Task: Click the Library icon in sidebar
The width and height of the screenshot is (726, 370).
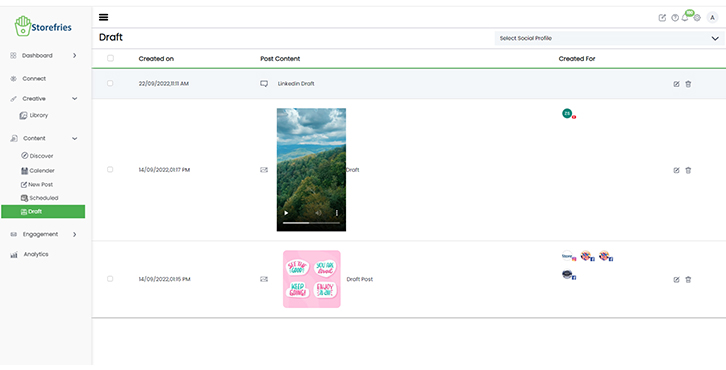Action: click(x=23, y=115)
